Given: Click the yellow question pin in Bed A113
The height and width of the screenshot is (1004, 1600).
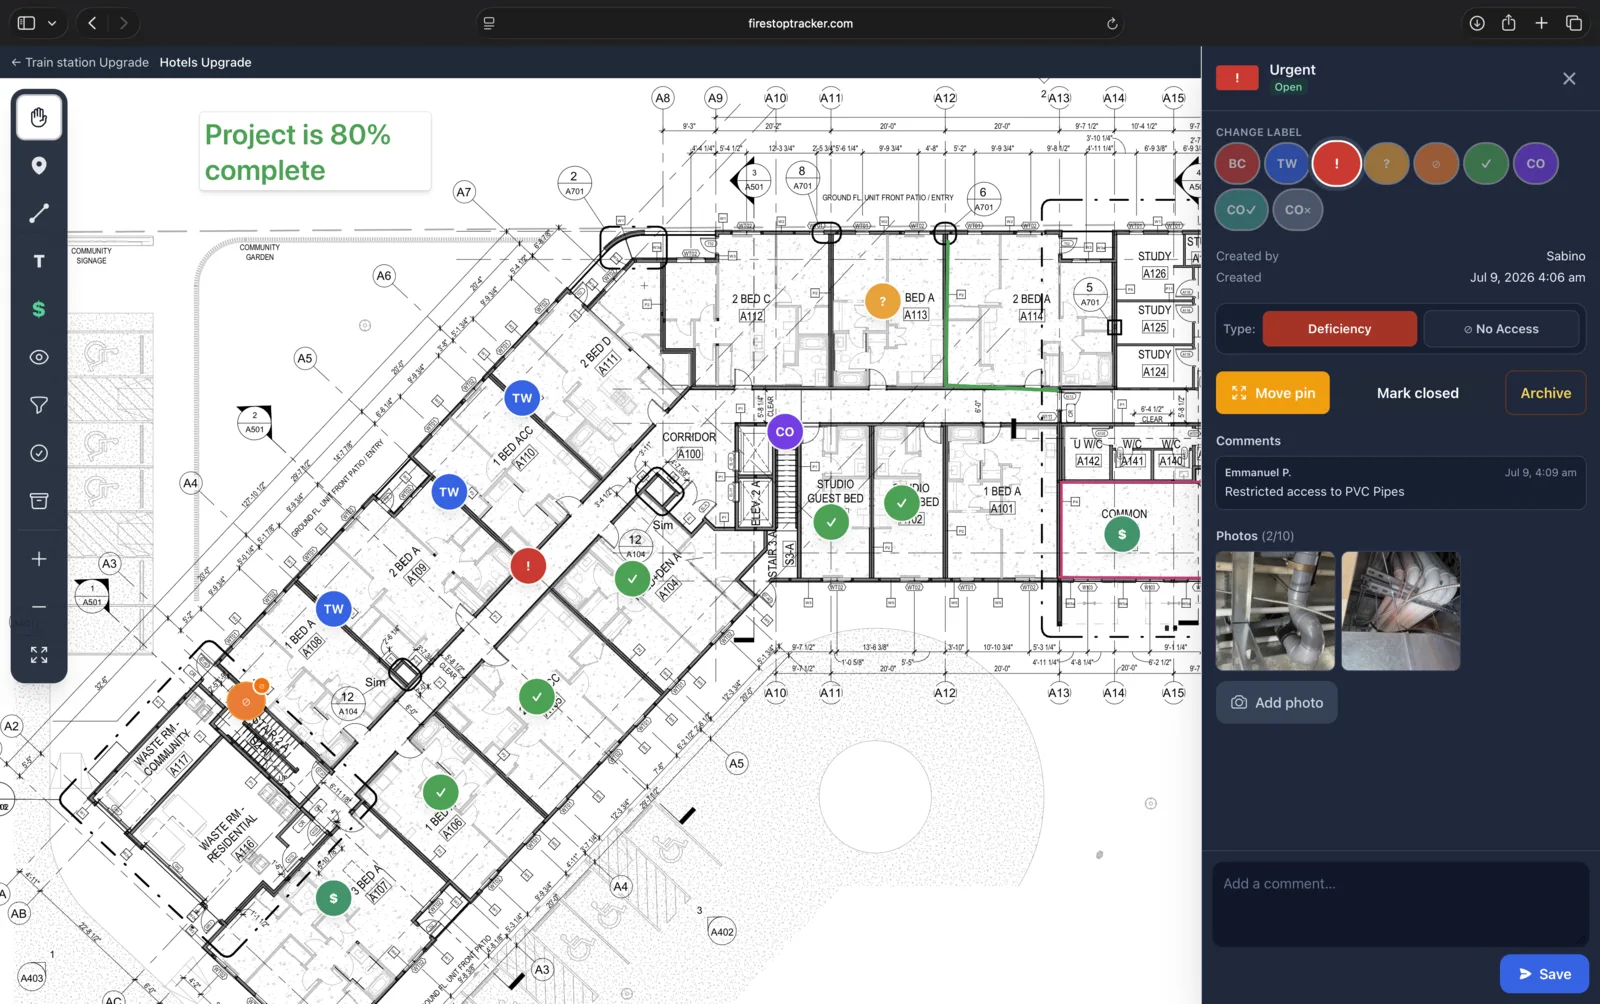Looking at the screenshot, I should [x=882, y=301].
